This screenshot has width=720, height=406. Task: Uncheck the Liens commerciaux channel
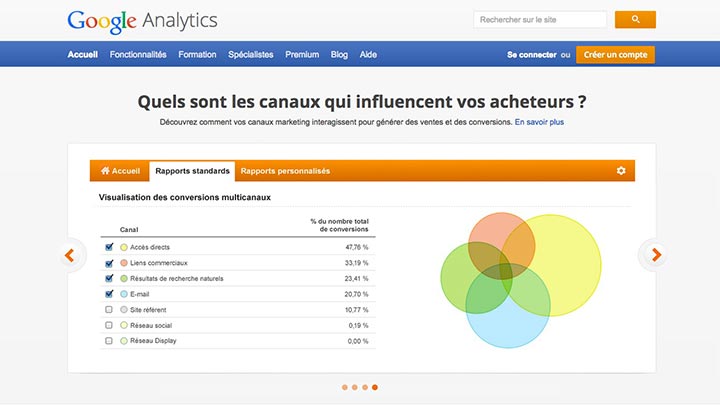coord(109,263)
